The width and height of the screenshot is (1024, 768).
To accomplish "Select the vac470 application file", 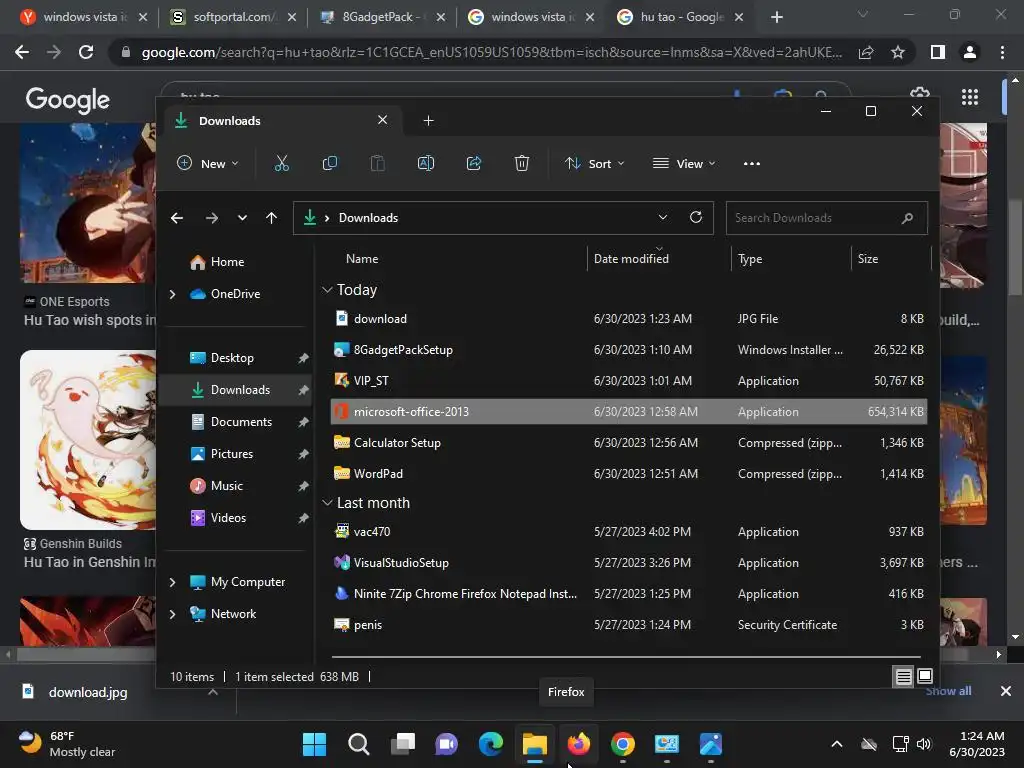I will (x=628, y=532).
